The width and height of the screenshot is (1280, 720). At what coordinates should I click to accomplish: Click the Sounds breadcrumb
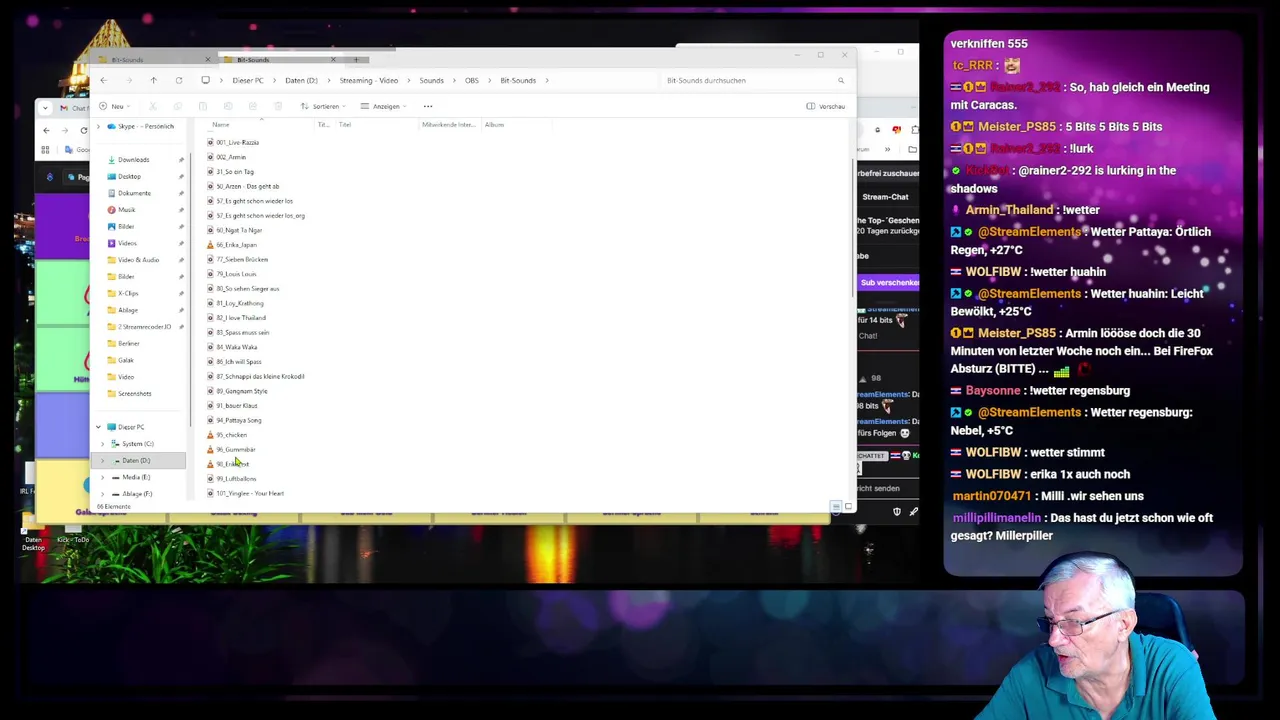(x=431, y=80)
